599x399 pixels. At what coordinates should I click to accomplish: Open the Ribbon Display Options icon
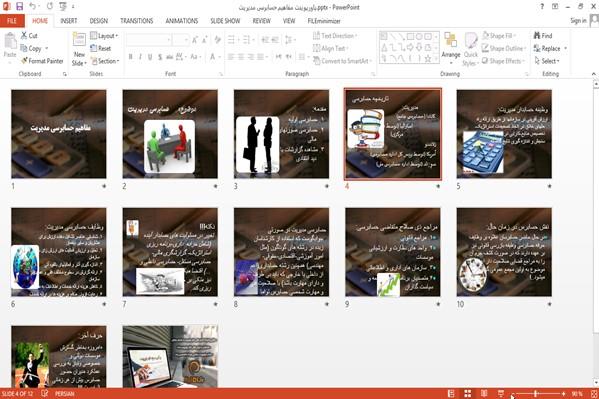pos(555,6)
